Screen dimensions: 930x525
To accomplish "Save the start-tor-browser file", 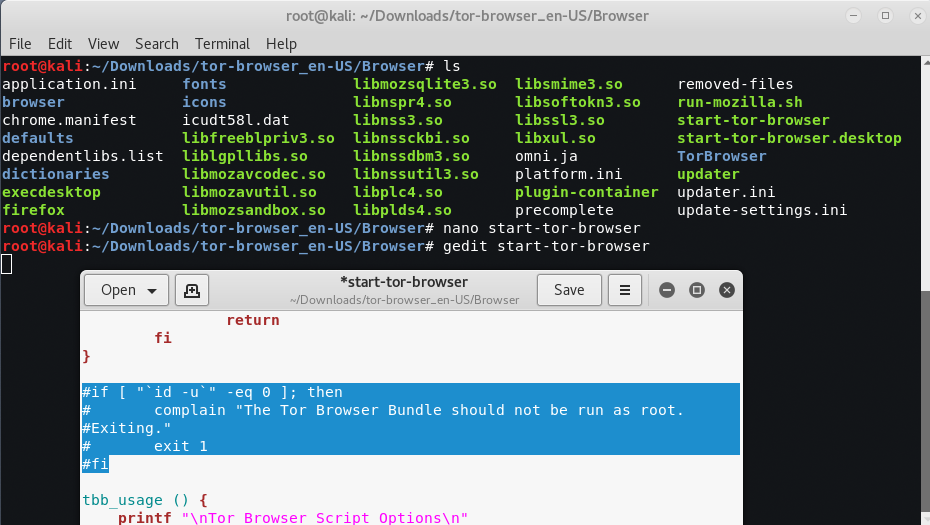I will tap(569, 290).
